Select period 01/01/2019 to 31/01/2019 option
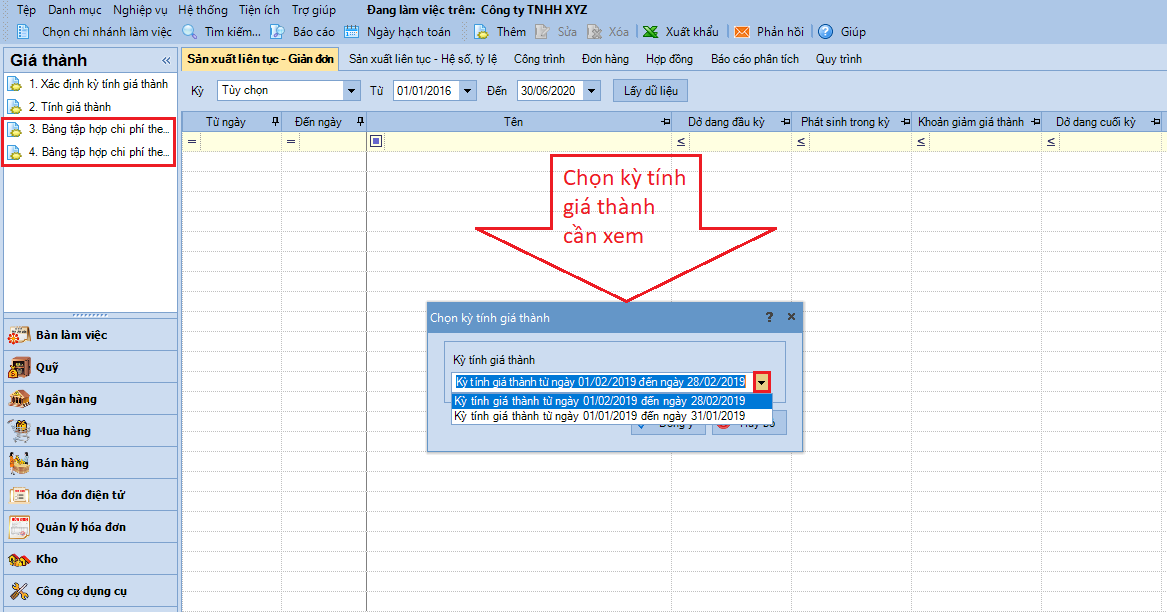Image resolution: width=1167 pixels, height=612 pixels. coord(600,416)
